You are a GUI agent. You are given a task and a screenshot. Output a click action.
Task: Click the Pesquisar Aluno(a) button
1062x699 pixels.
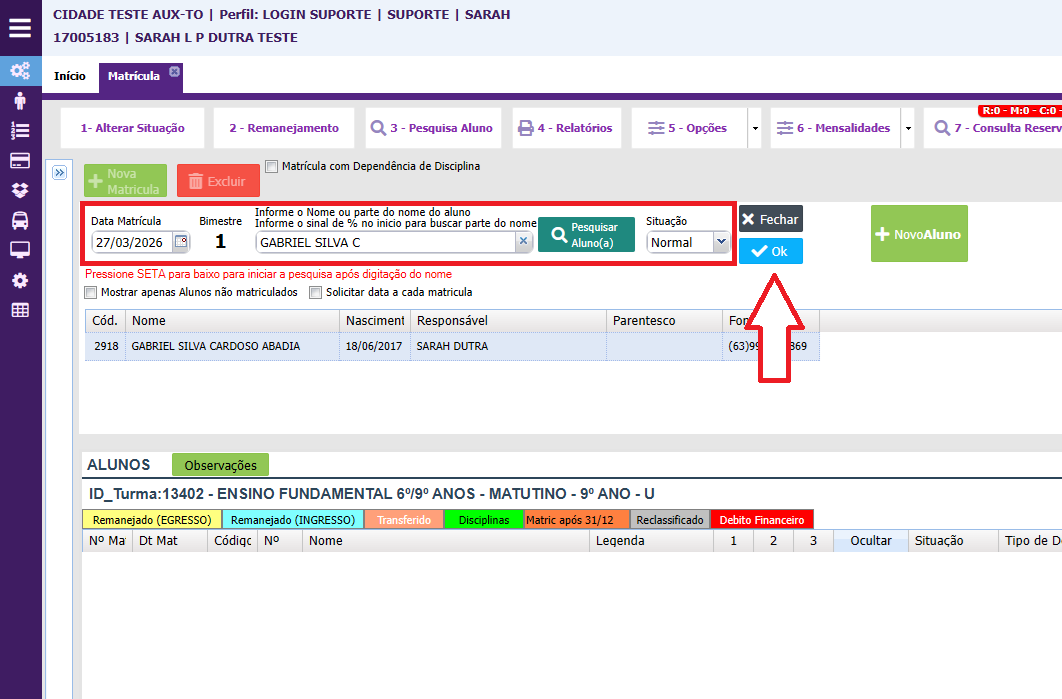(x=586, y=234)
